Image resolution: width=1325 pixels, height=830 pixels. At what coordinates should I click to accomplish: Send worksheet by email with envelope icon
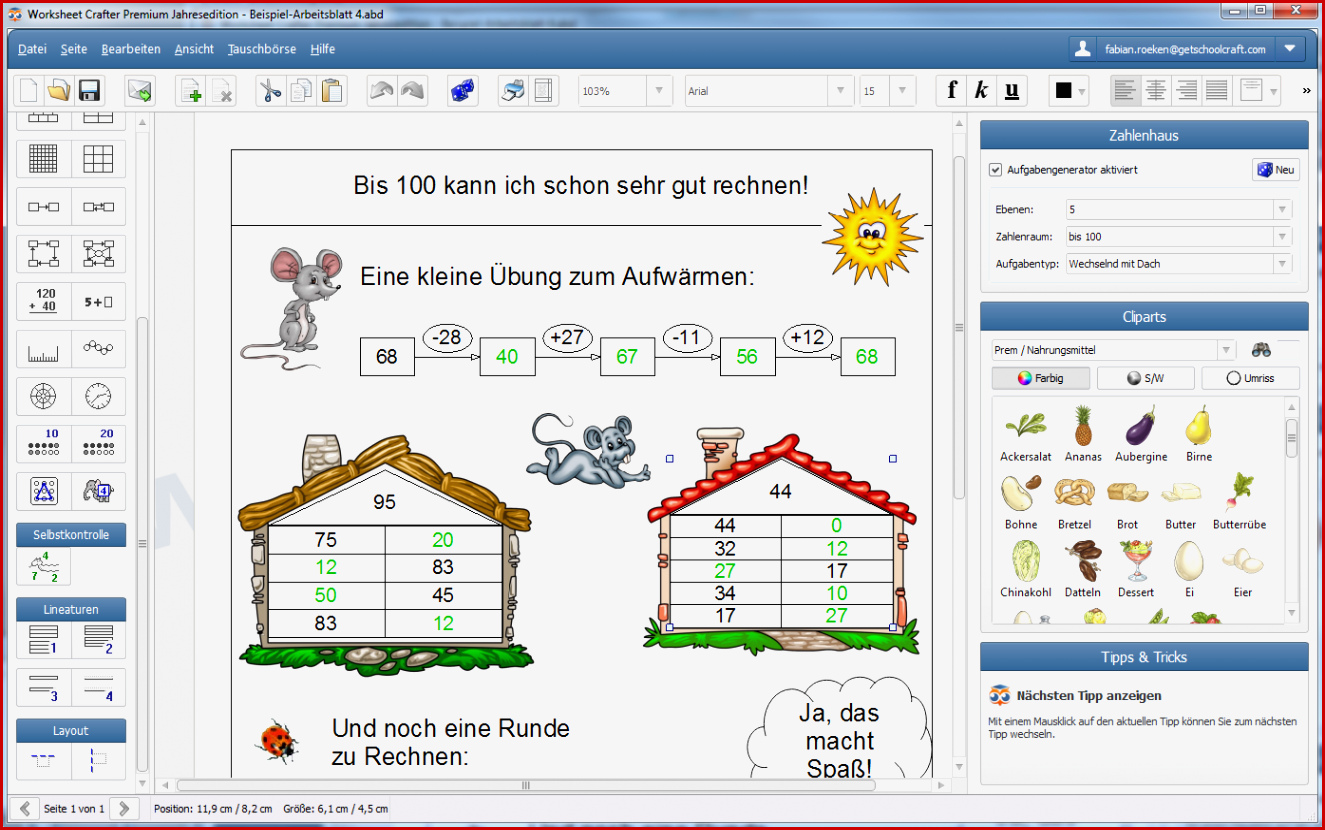[139, 91]
